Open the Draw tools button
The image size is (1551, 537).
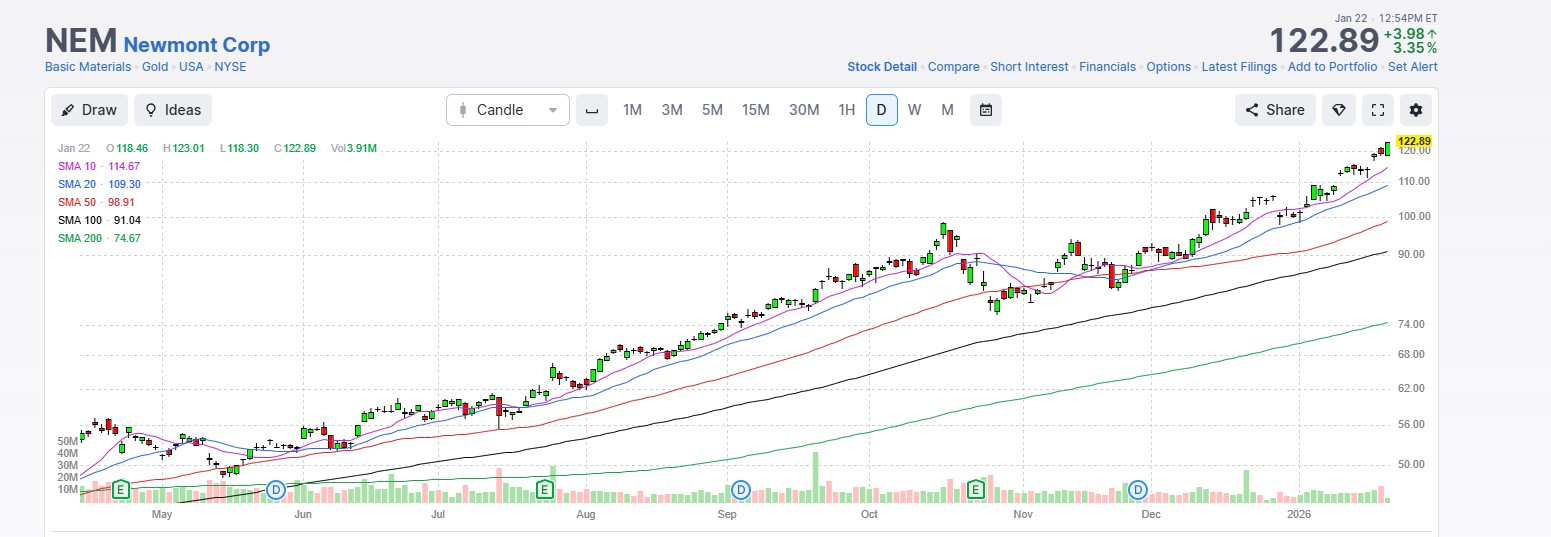89,110
